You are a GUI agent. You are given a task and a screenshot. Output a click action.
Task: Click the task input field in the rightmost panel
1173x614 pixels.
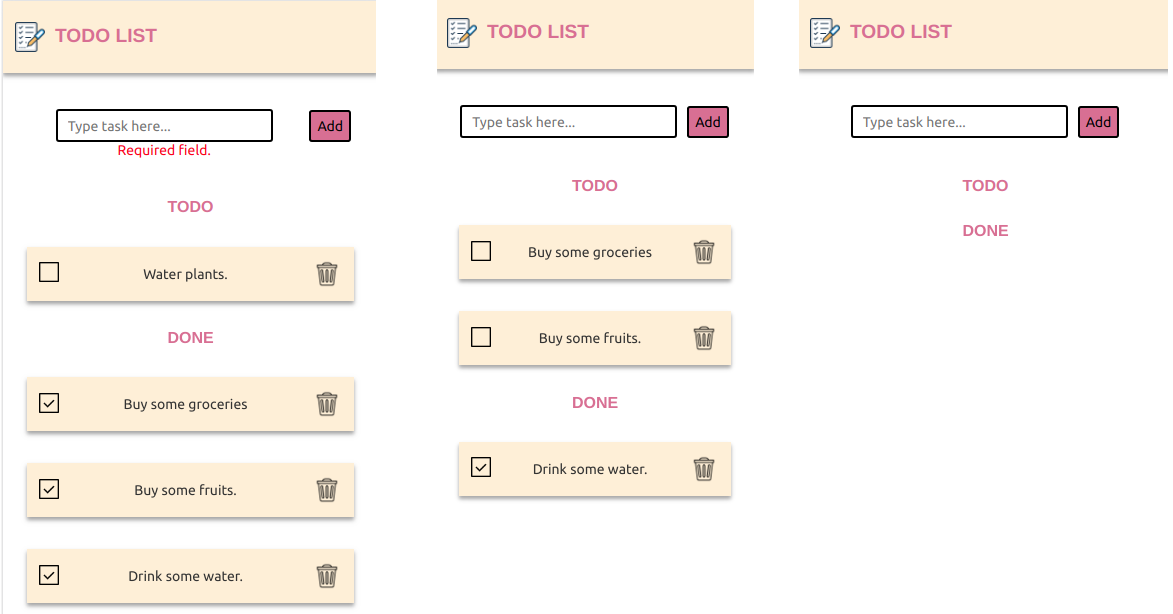(958, 121)
